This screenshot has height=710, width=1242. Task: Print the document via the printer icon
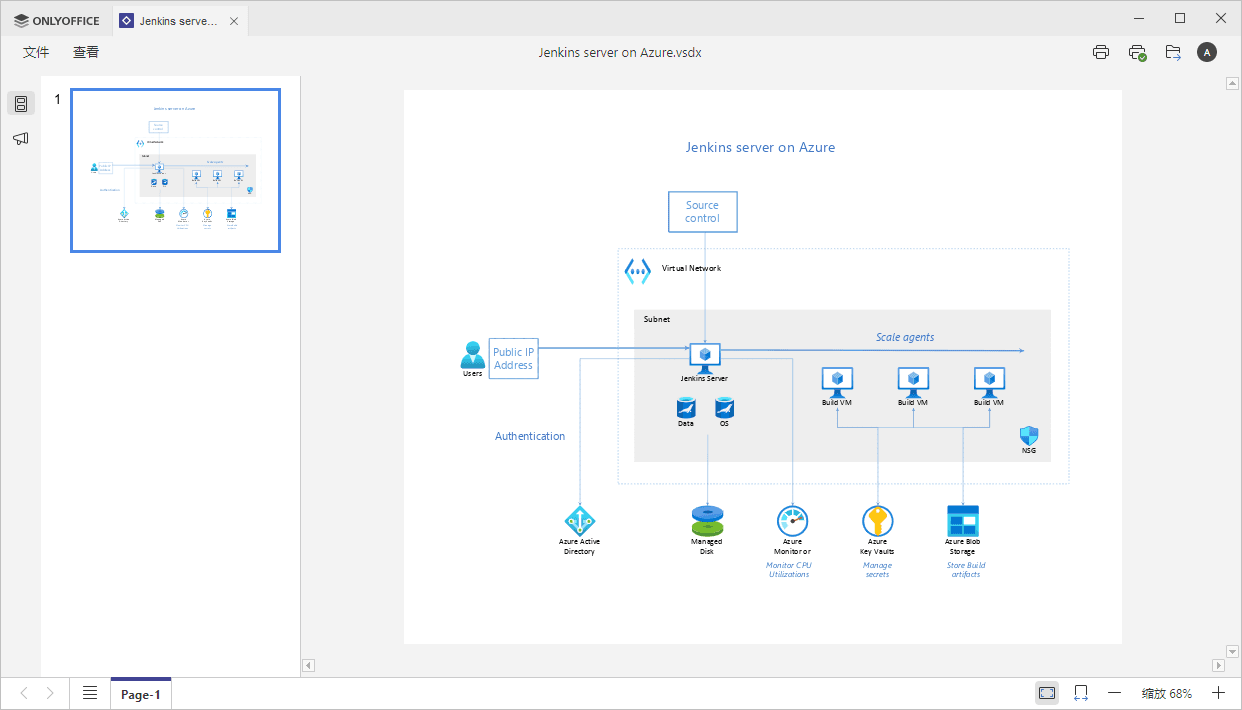[1101, 52]
